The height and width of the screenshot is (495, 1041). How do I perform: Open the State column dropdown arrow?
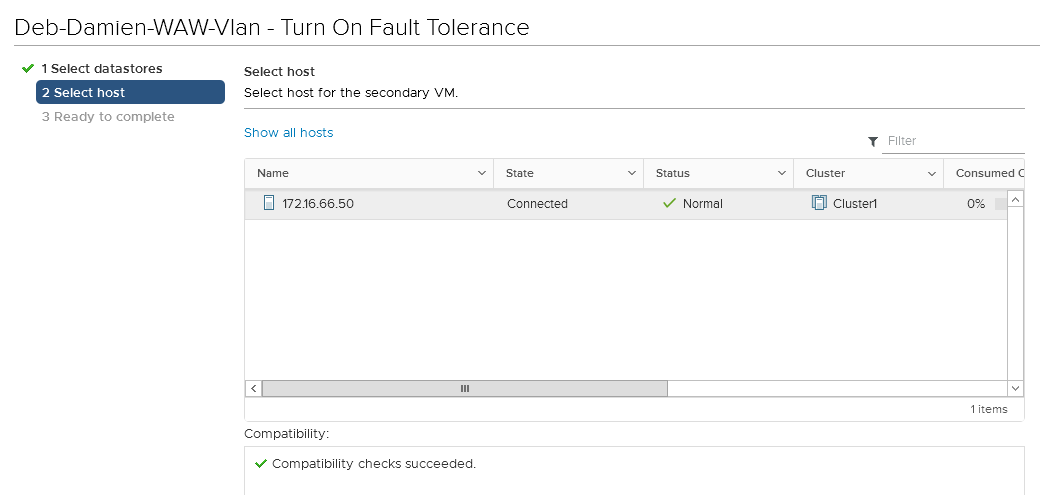632,173
